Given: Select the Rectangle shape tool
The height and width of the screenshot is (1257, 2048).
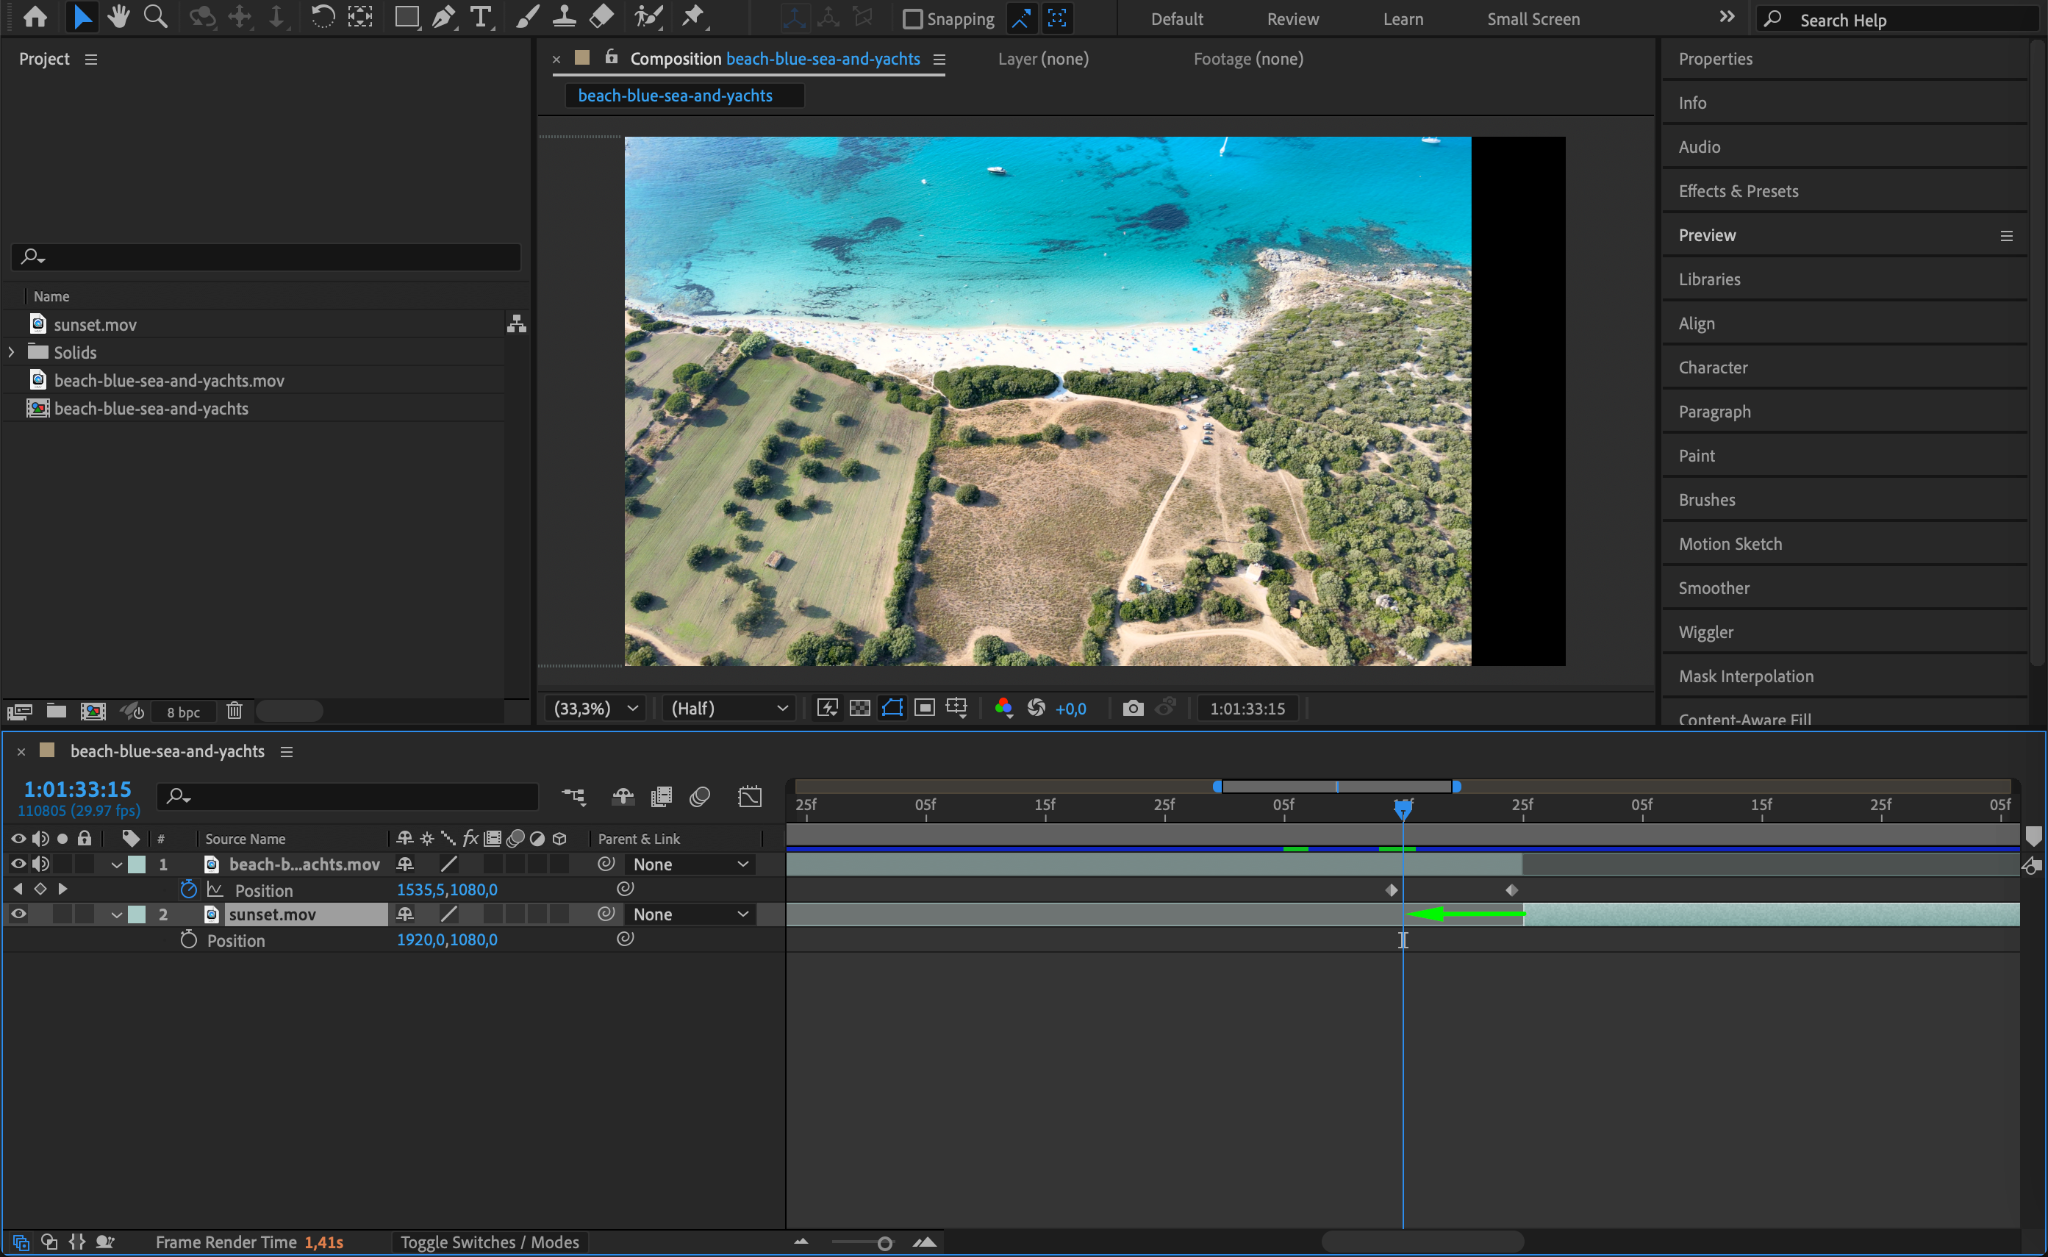Looking at the screenshot, I should [406, 17].
